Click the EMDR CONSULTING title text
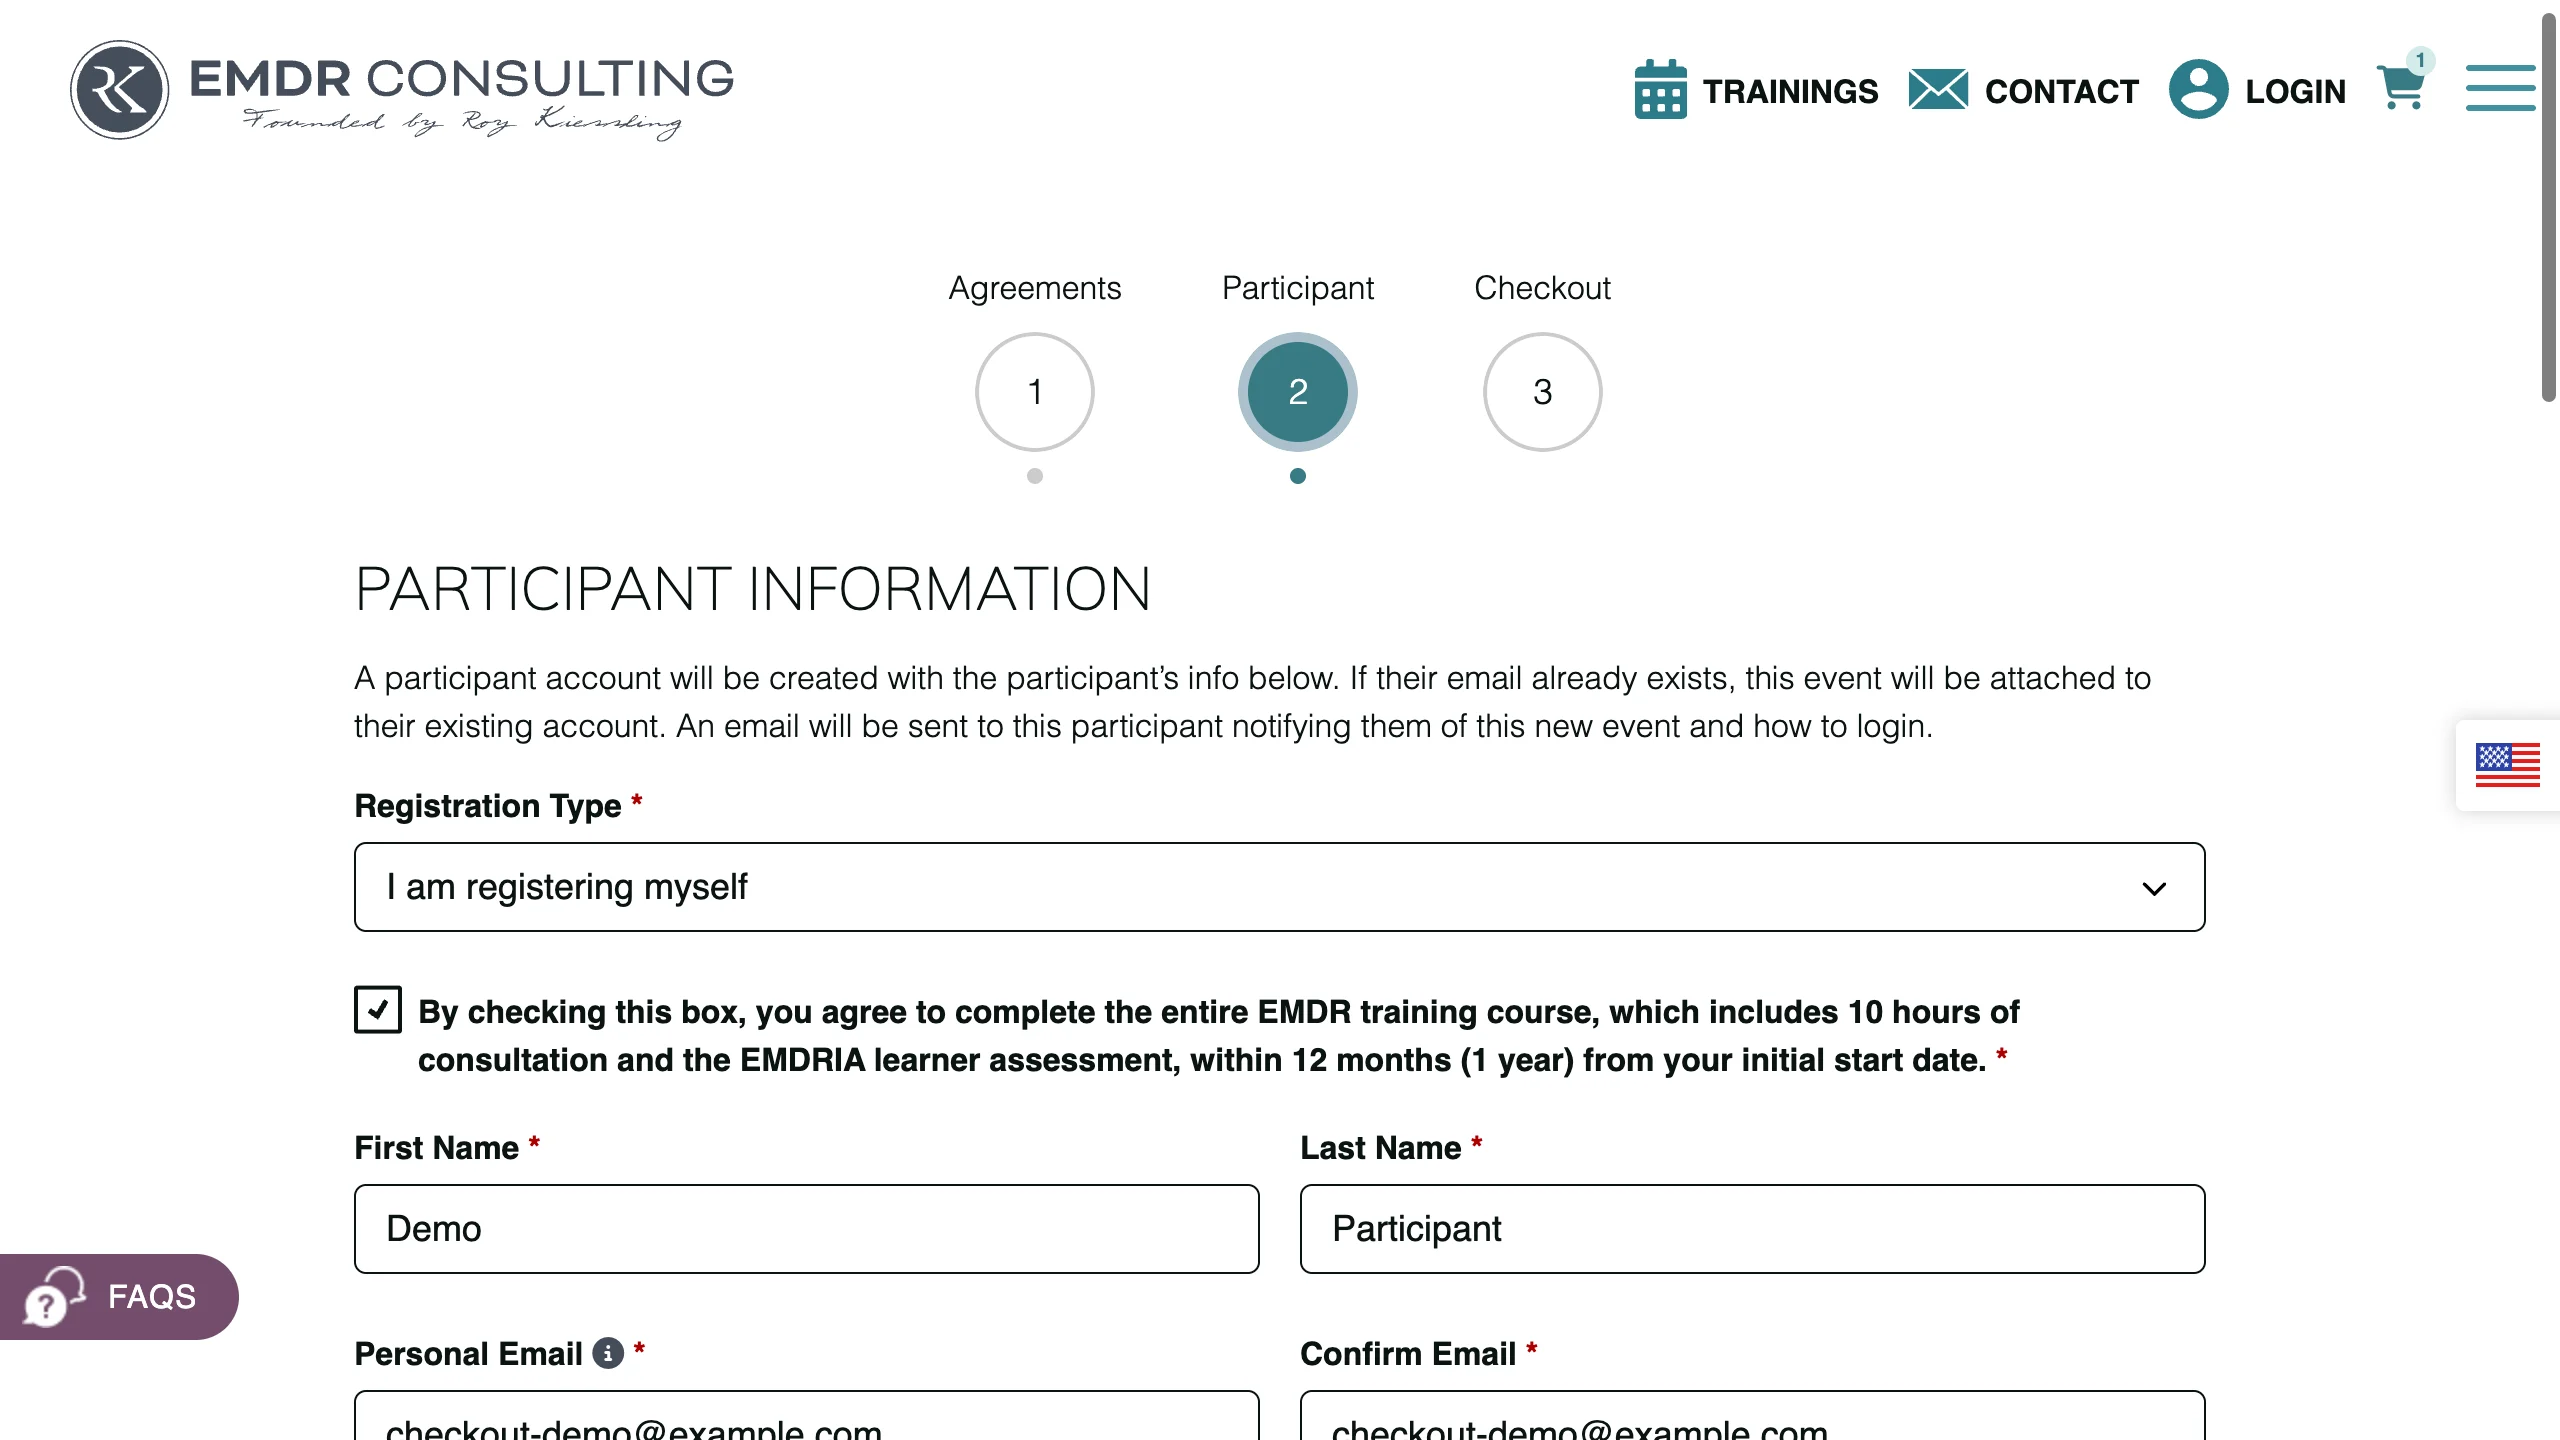 click(x=461, y=79)
